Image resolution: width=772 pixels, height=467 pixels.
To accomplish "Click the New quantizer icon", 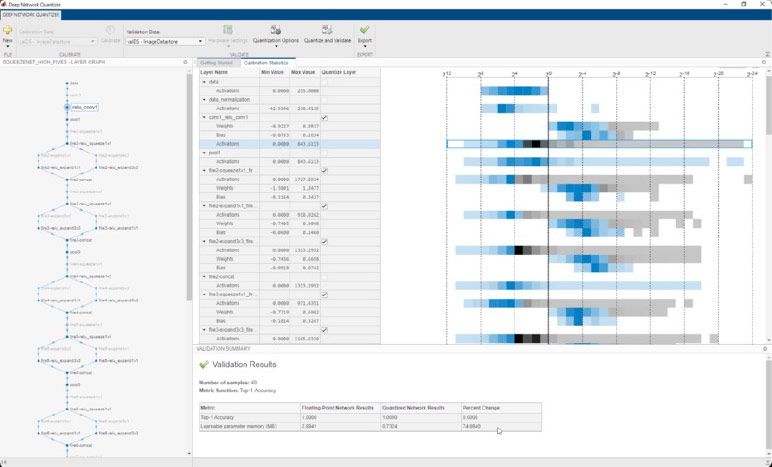I will (x=8, y=31).
